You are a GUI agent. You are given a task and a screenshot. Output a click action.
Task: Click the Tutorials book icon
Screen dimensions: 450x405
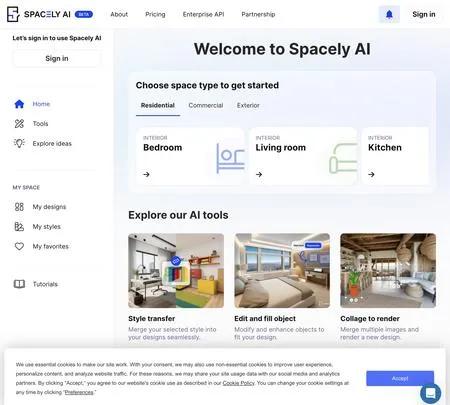click(x=19, y=284)
